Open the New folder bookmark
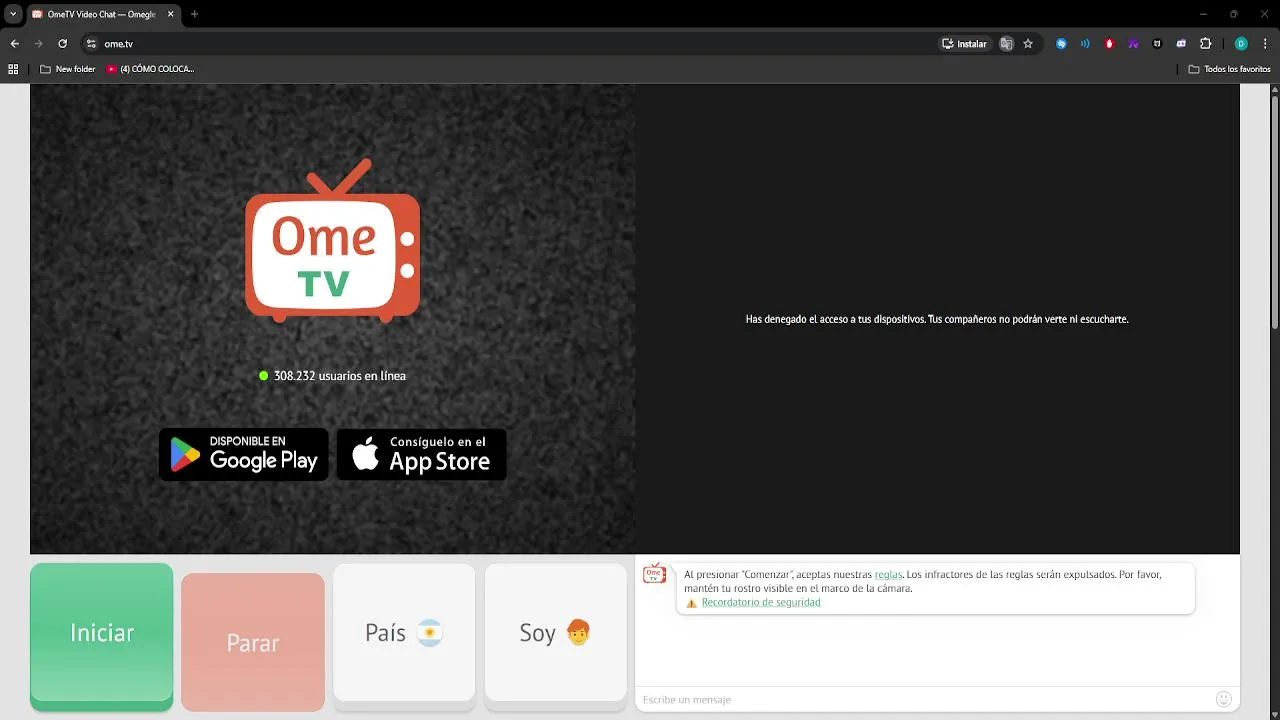The width and height of the screenshot is (1280, 720). (67, 69)
